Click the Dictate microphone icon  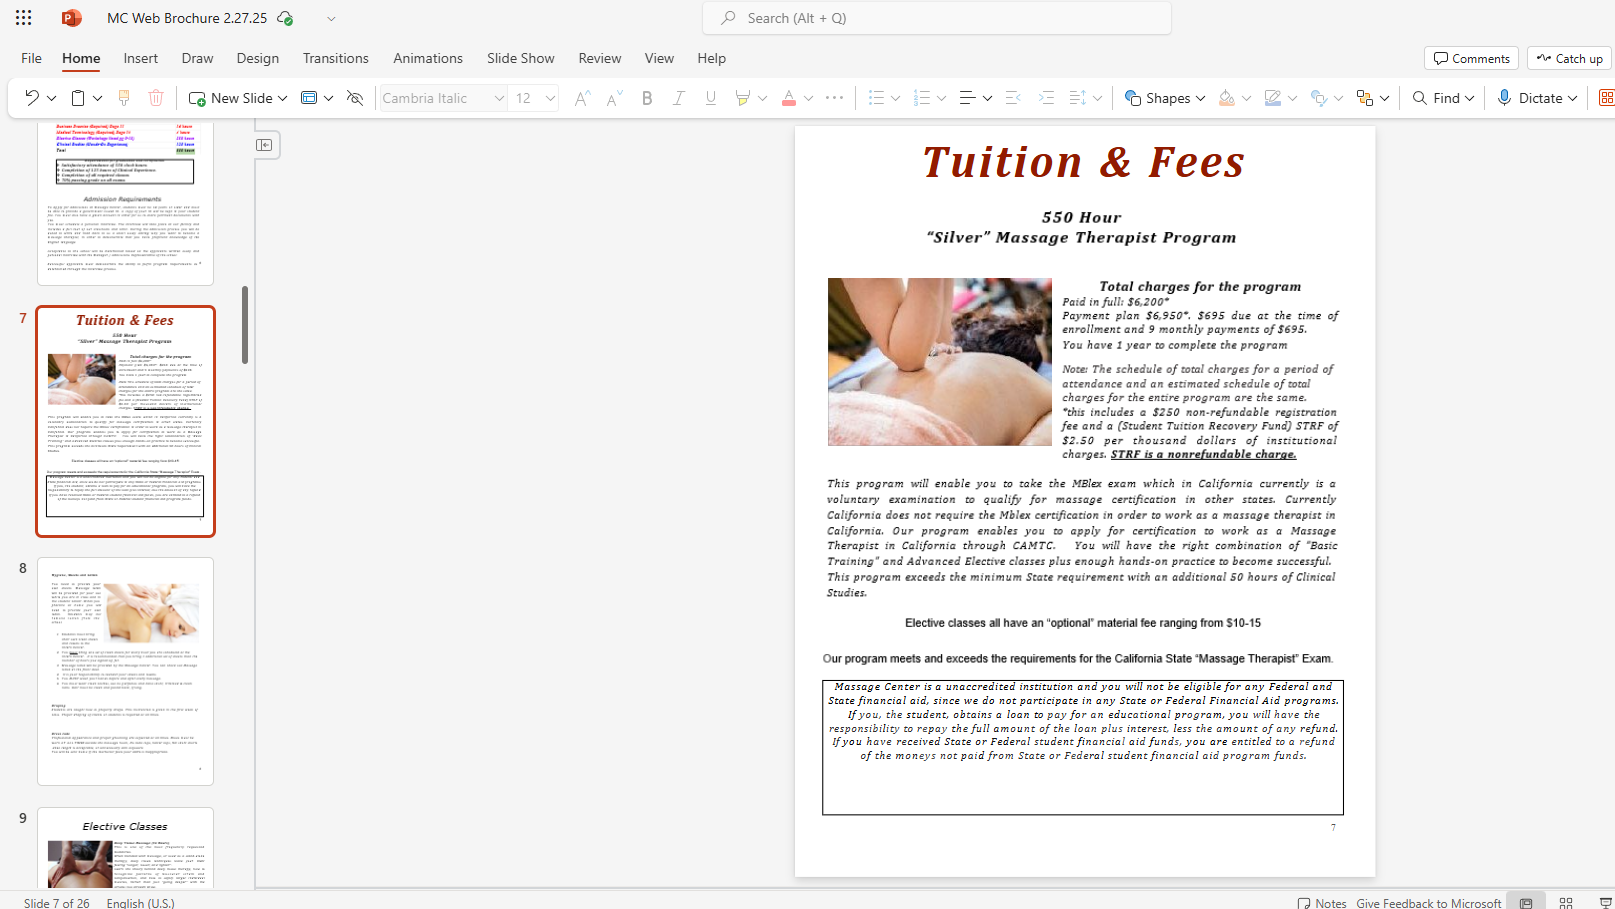[1504, 98]
